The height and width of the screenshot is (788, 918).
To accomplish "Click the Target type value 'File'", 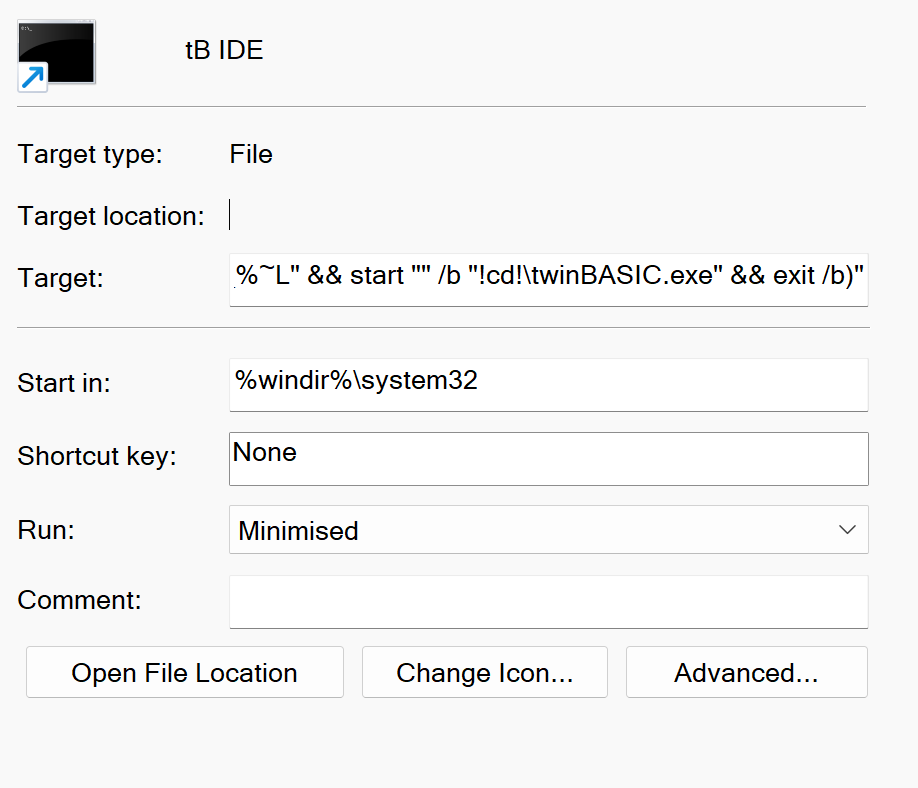I will tap(251, 155).
